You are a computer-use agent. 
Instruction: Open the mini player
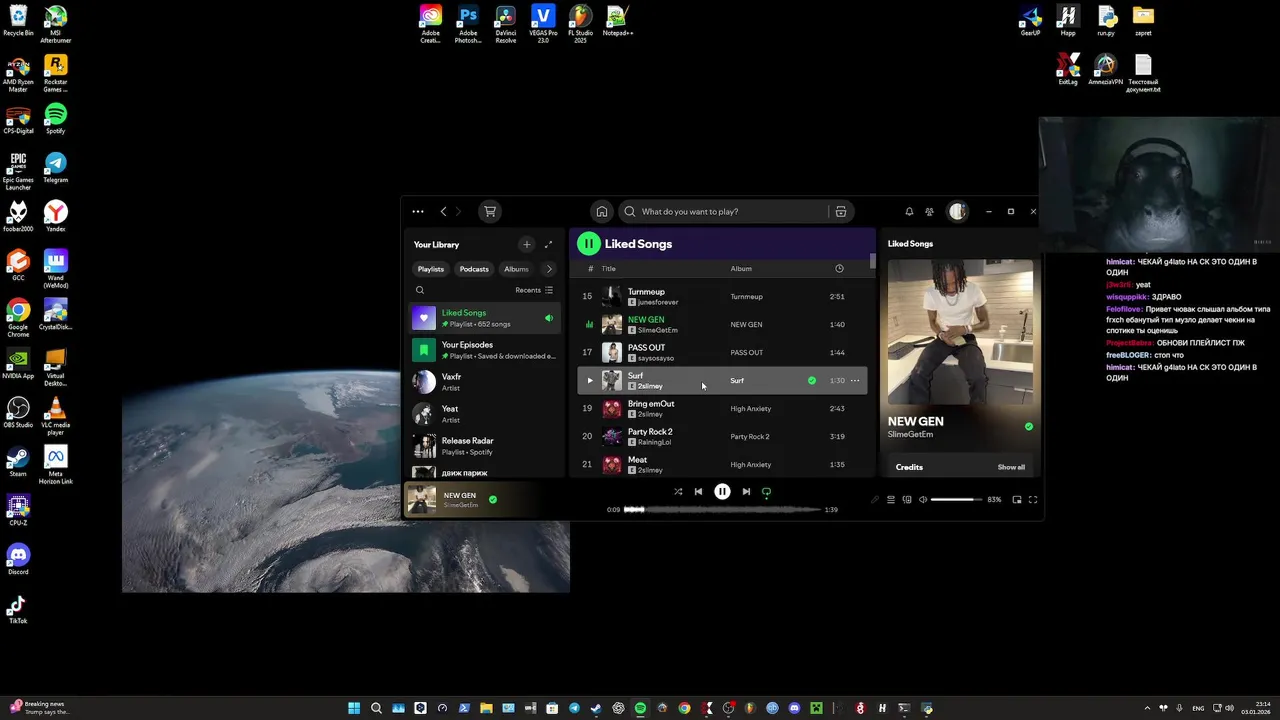[x=1017, y=500]
